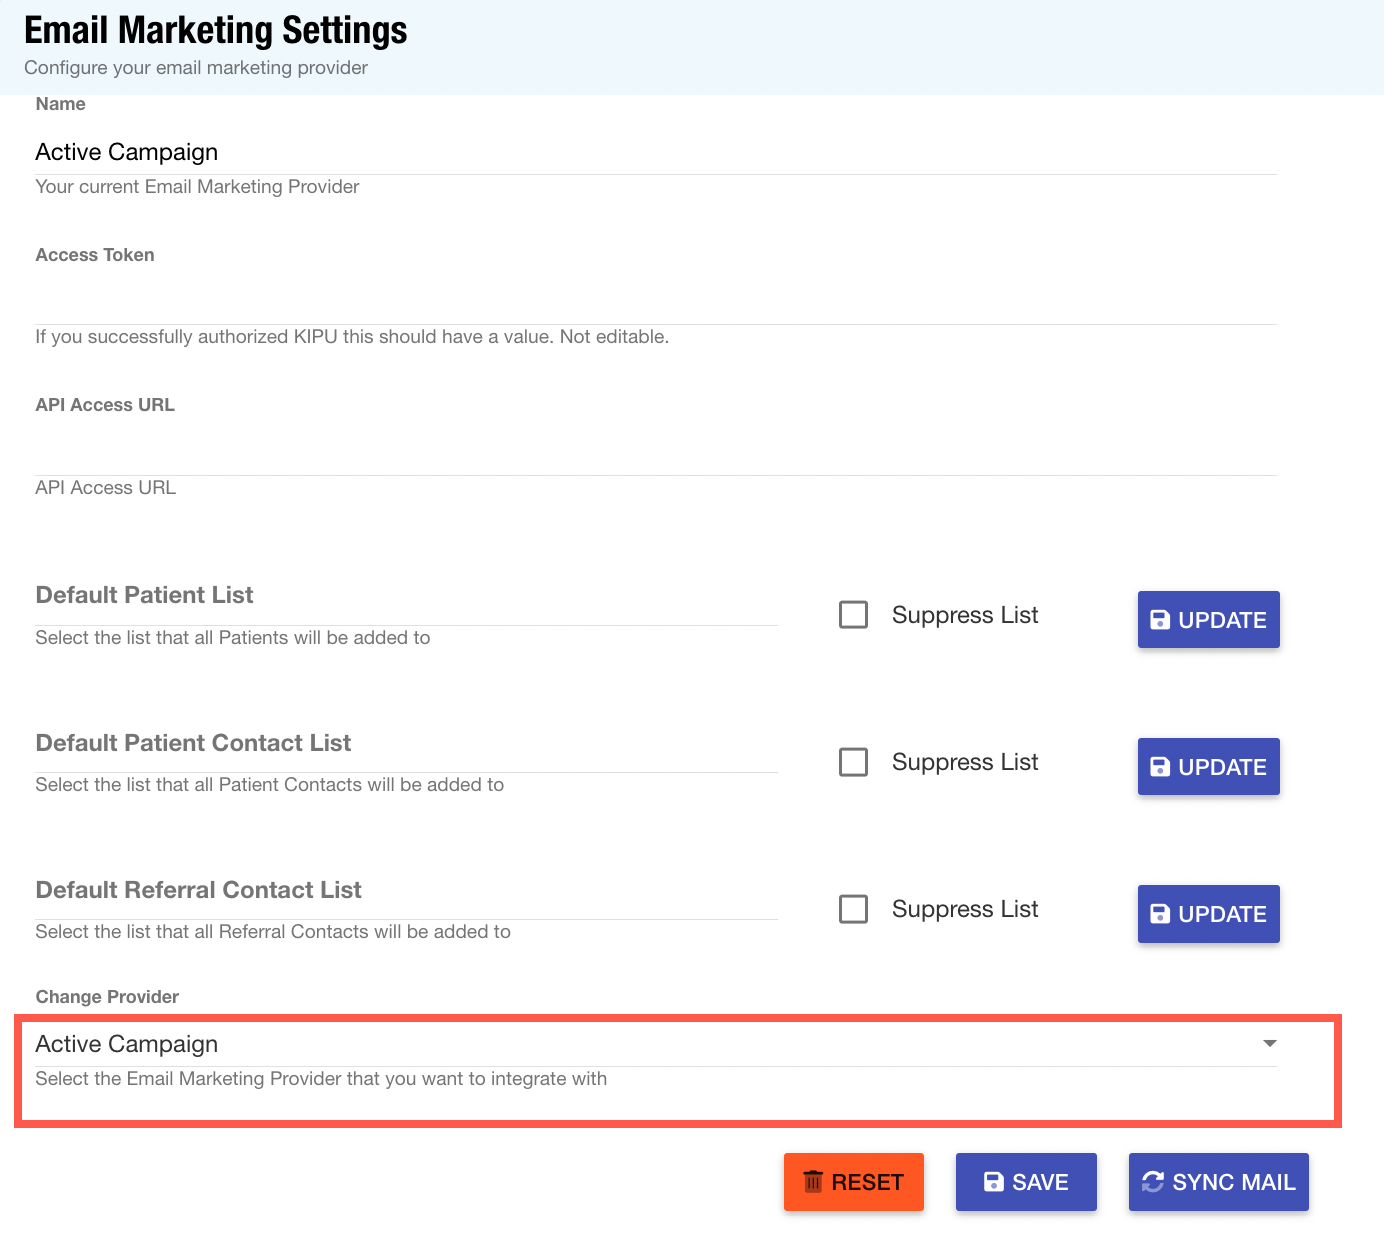
Task: Select the Active Campaign value in Change Provider
Action: click(127, 1044)
